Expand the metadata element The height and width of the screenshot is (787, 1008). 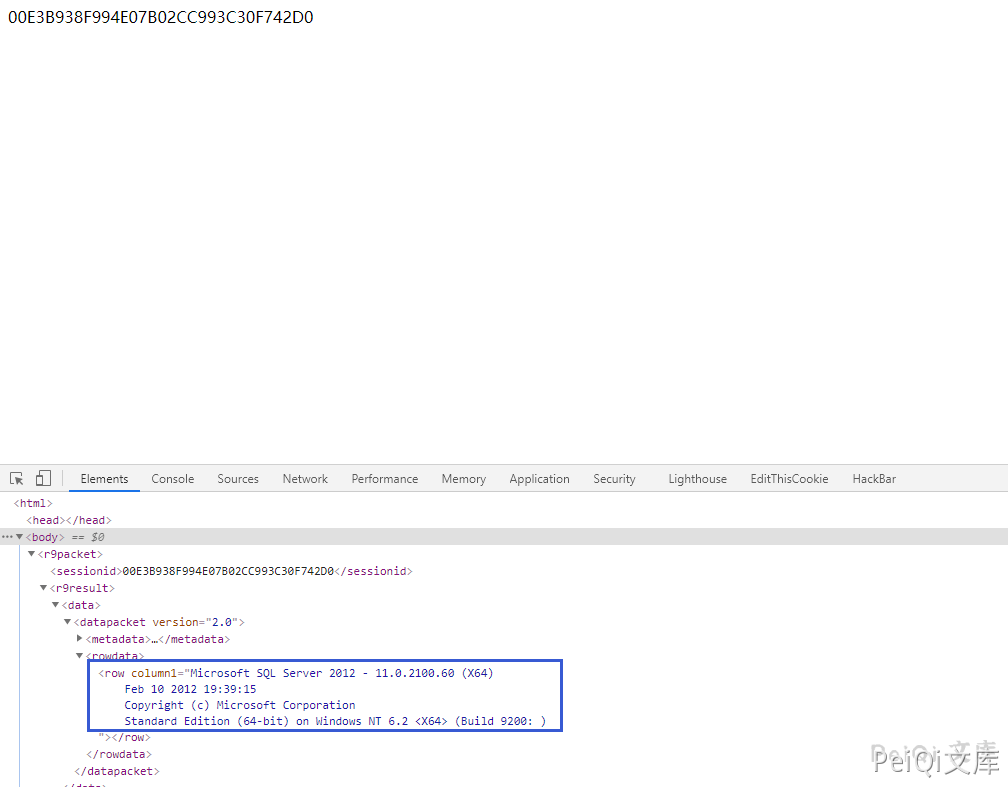[x=79, y=639]
